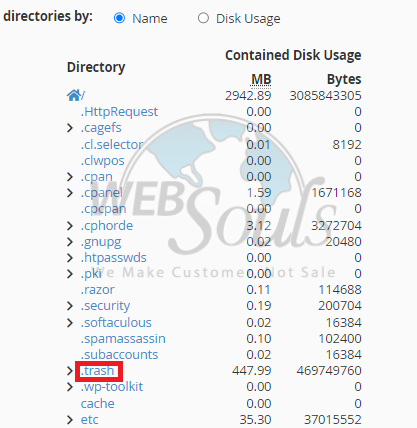
Task: Expand the .htpasswds directory chevron
Action: (x=70, y=258)
